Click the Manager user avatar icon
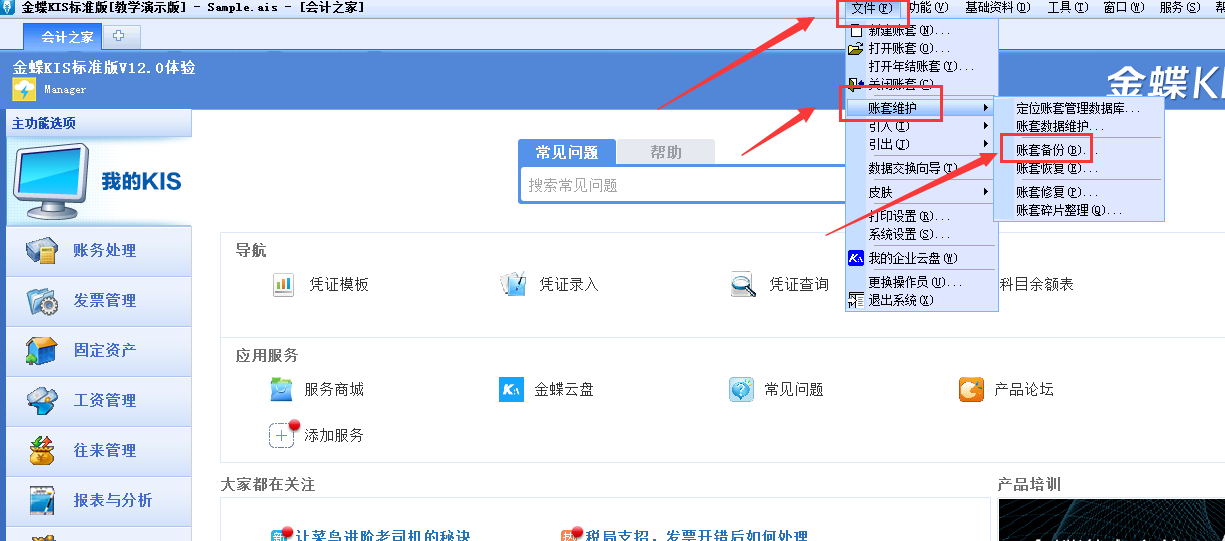This screenshot has height=541, width=1225. coord(24,90)
